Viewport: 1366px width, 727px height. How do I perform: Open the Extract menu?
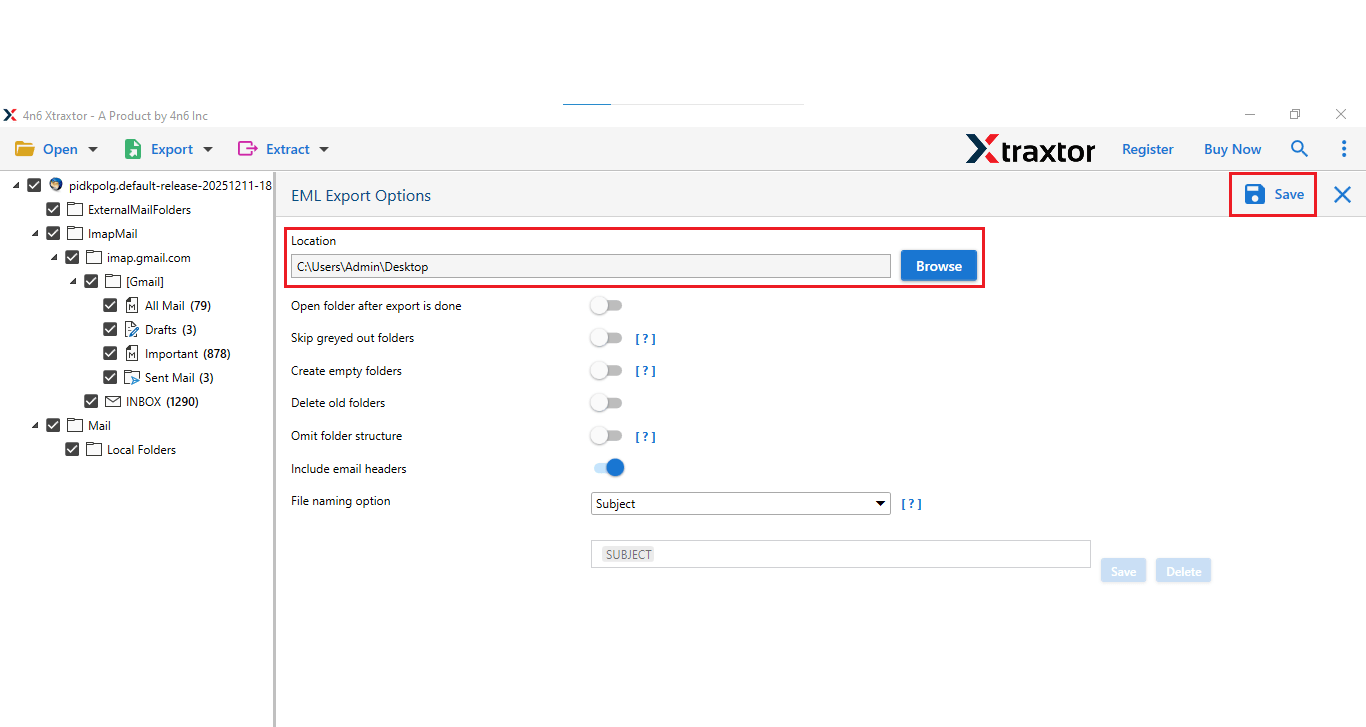point(284,149)
